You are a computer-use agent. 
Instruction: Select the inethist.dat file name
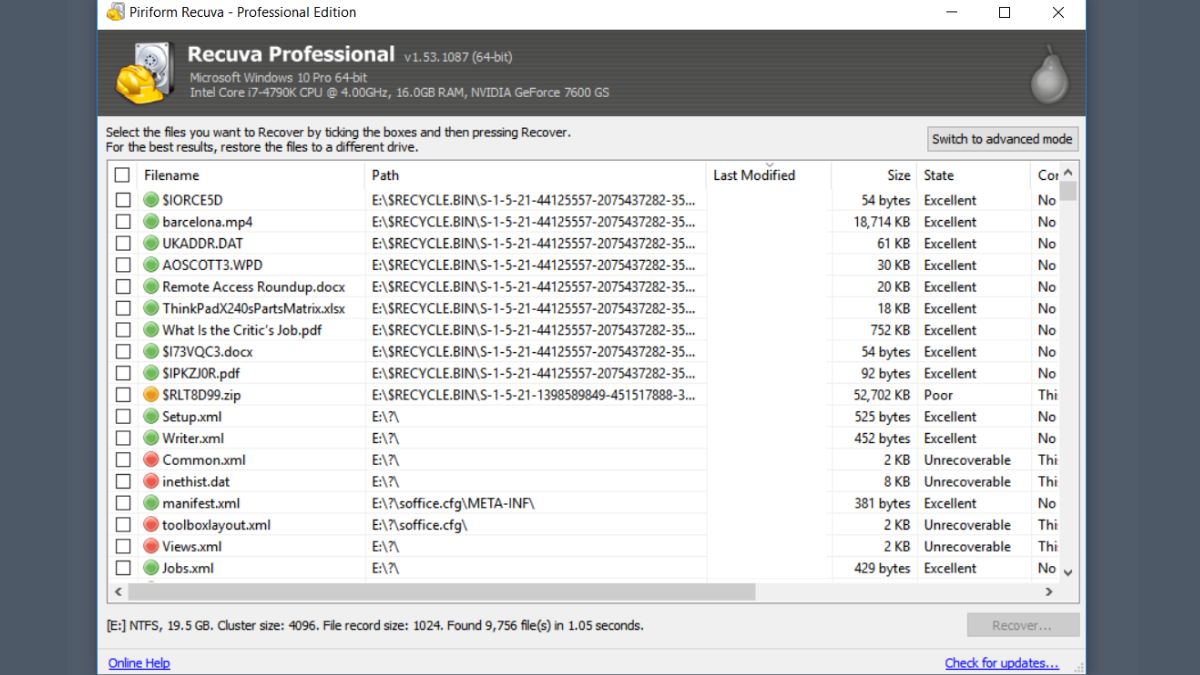pyautogui.click(x=196, y=482)
